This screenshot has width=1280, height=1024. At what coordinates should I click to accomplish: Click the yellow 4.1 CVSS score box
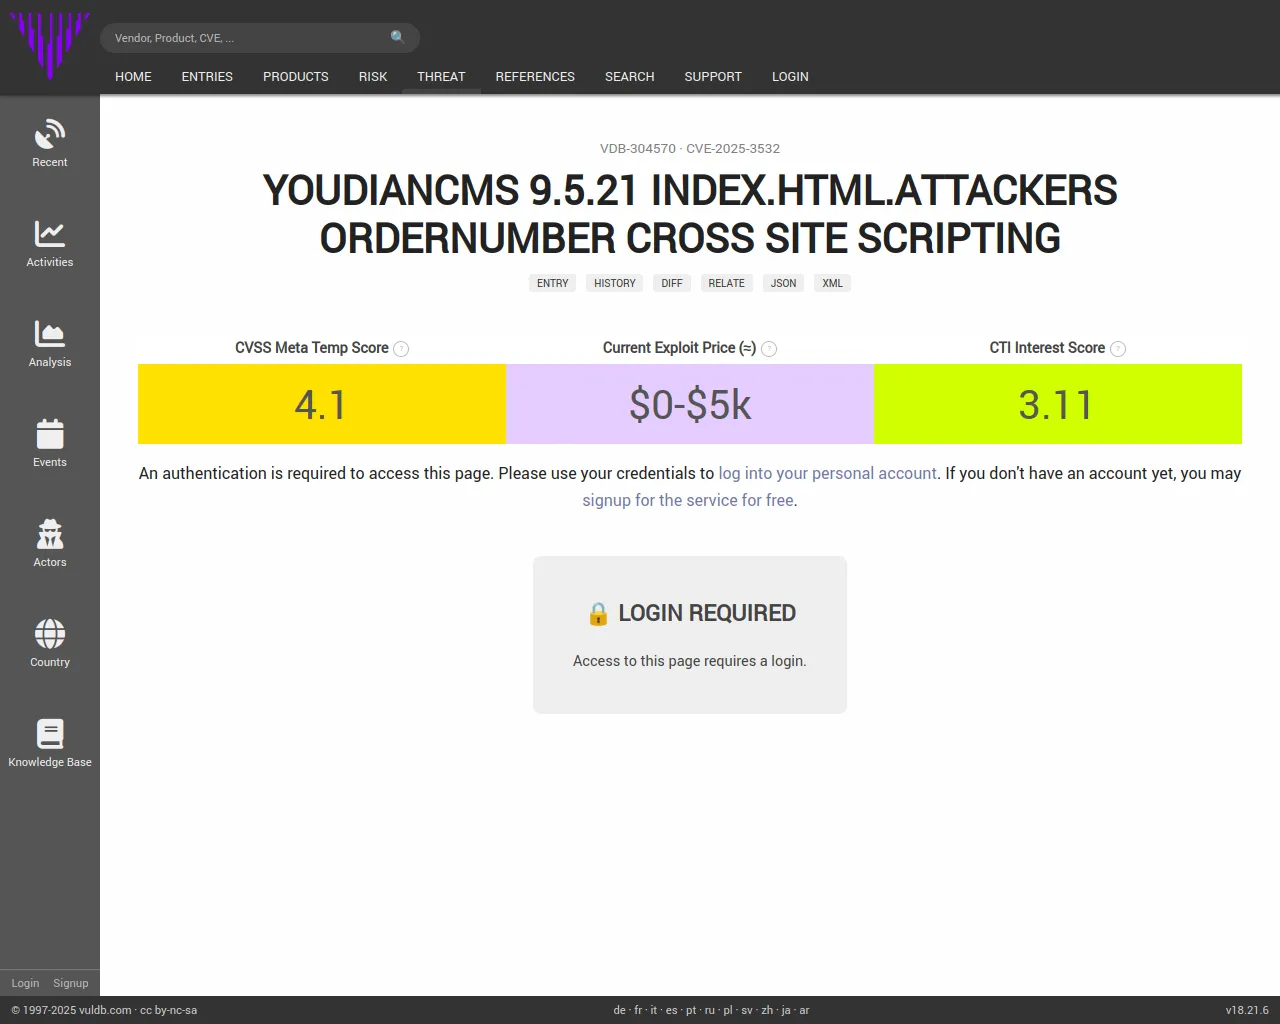[322, 404]
